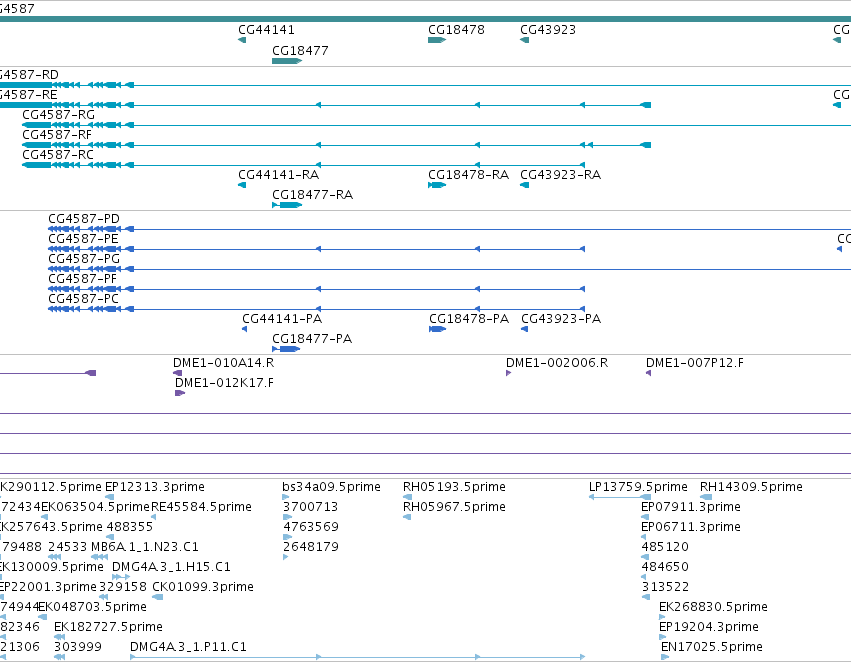Click the 303999 feature label
Screen dimensions: 851x662
click(x=78, y=647)
